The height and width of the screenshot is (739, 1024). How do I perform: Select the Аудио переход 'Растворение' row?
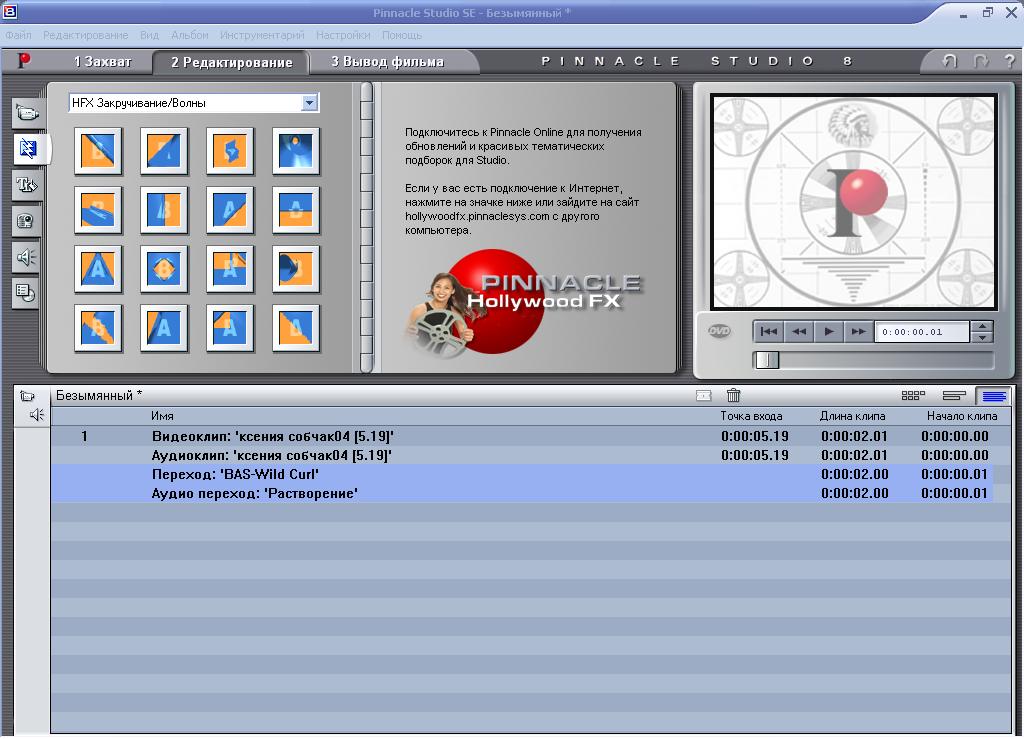click(531, 493)
